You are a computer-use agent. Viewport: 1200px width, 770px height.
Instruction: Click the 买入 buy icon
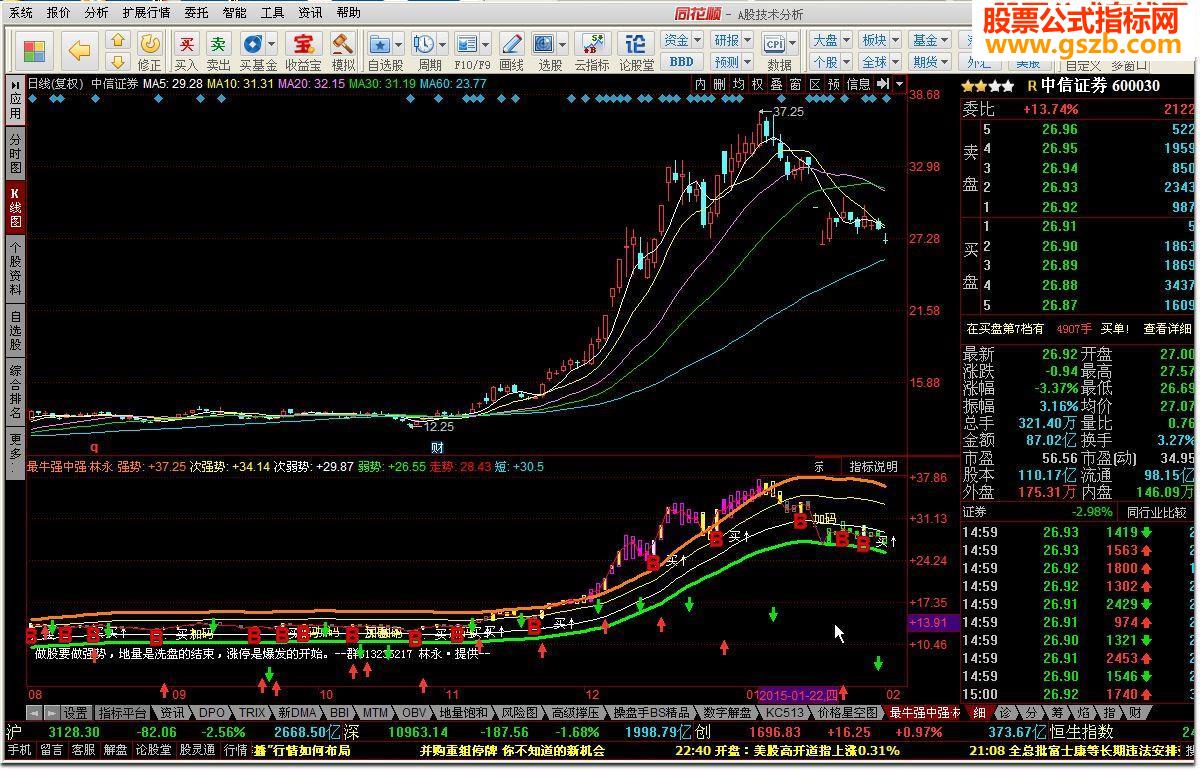[x=186, y=50]
